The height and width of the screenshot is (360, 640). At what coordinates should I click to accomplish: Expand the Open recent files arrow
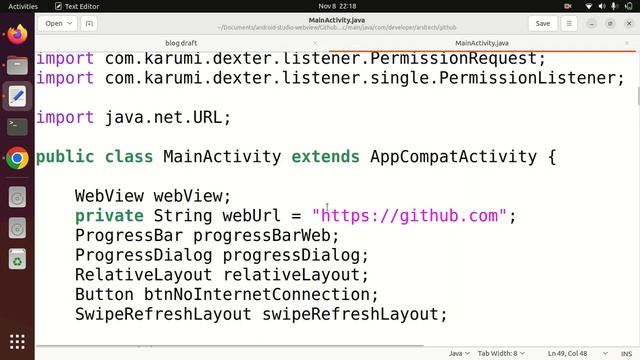pos(70,24)
